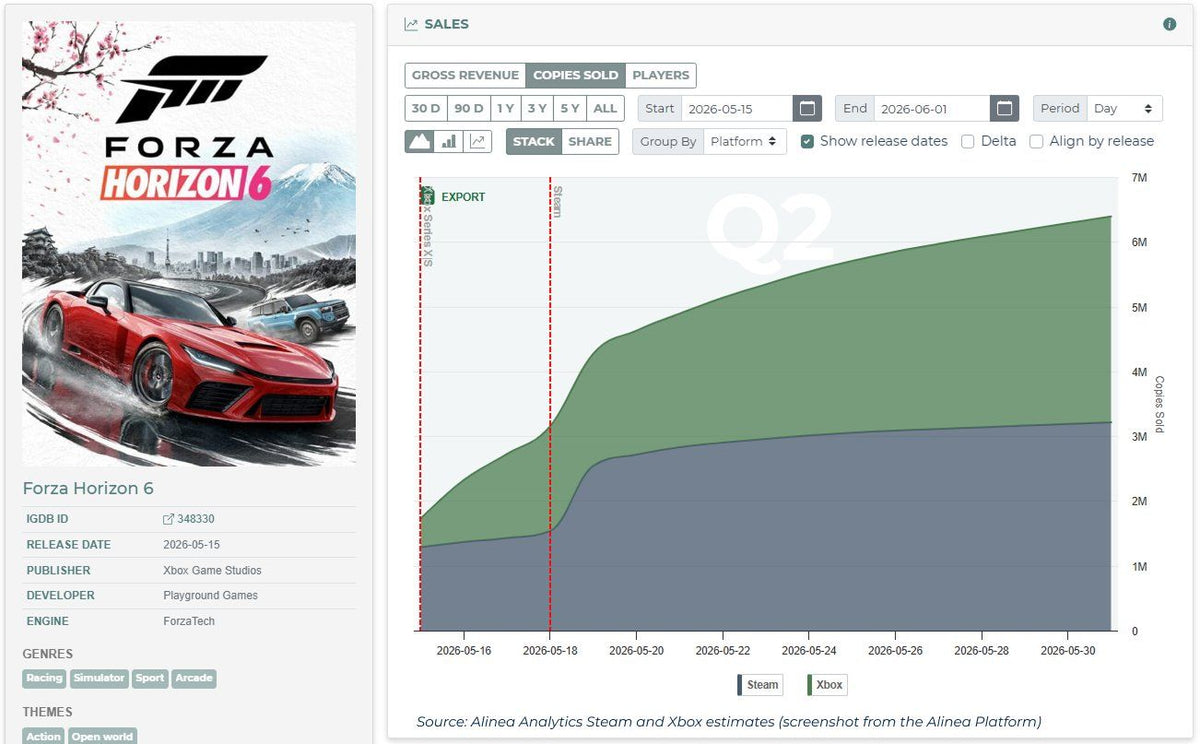Image resolution: width=1200 pixels, height=744 pixels.
Task: Switch to the Players tab
Action: (x=661, y=75)
